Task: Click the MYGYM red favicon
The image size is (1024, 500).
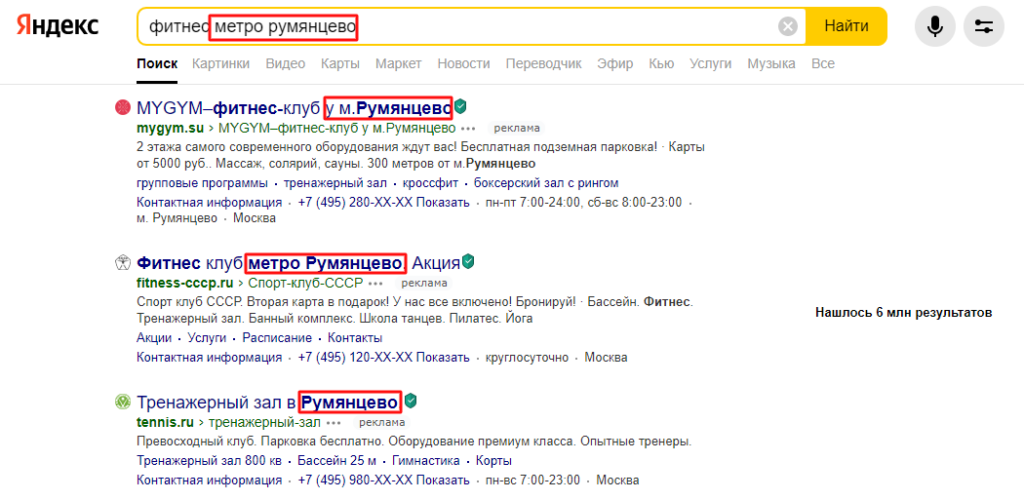Action: pyautogui.click(x=122, y=107)
